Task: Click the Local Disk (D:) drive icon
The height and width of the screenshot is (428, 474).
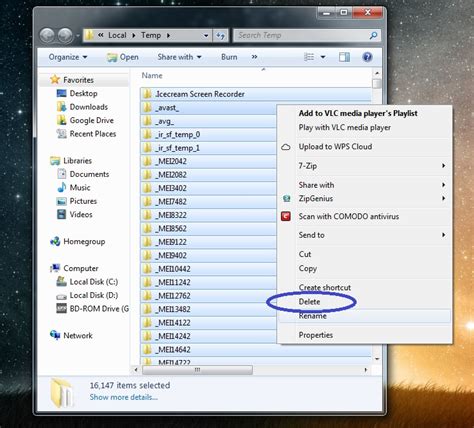Action: tap(62, 296)
